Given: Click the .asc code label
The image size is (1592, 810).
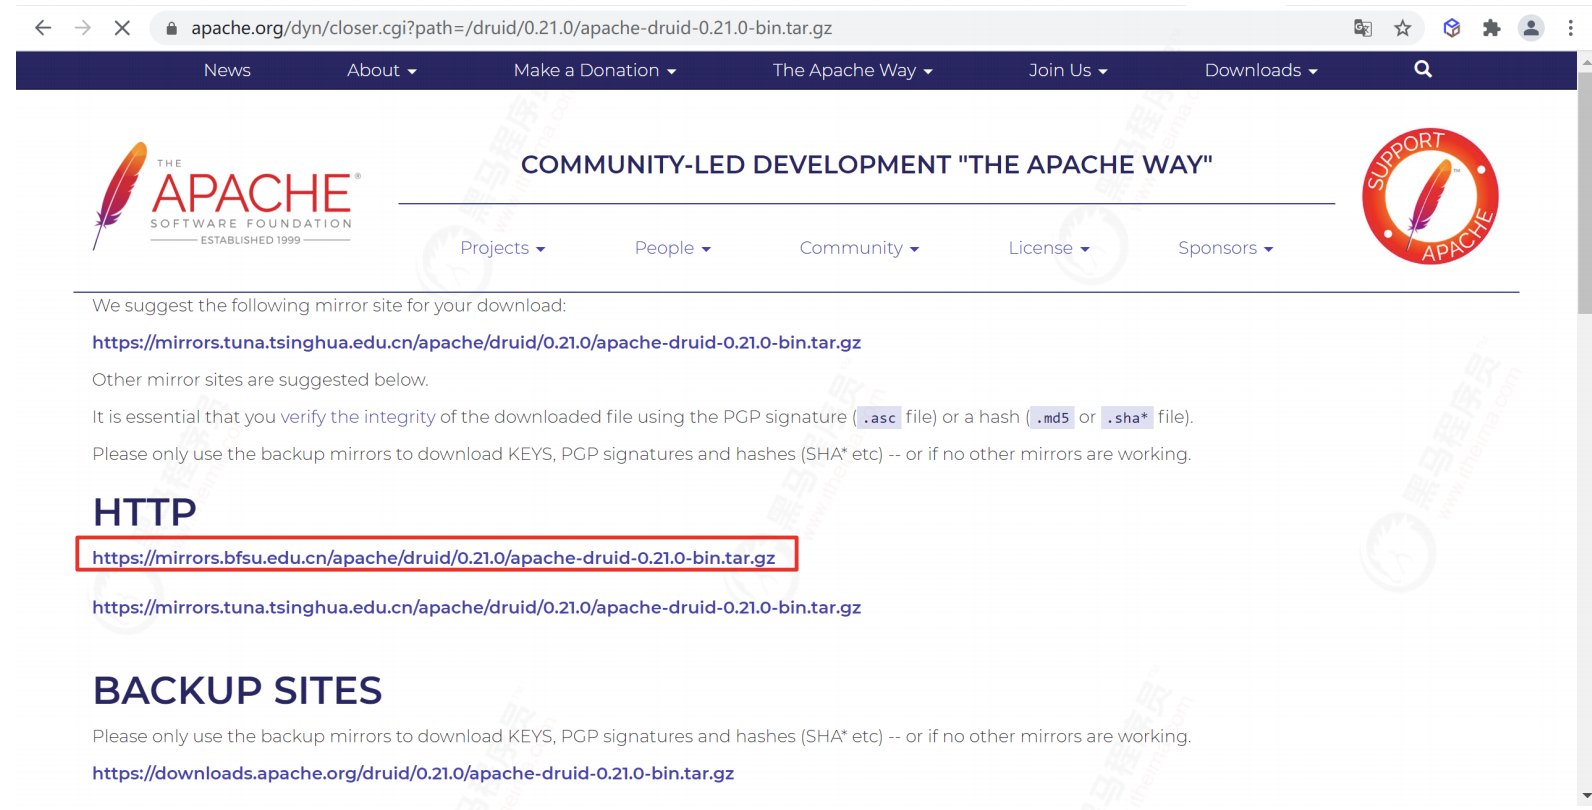Looking at the screenshot, I should point(879,418).
